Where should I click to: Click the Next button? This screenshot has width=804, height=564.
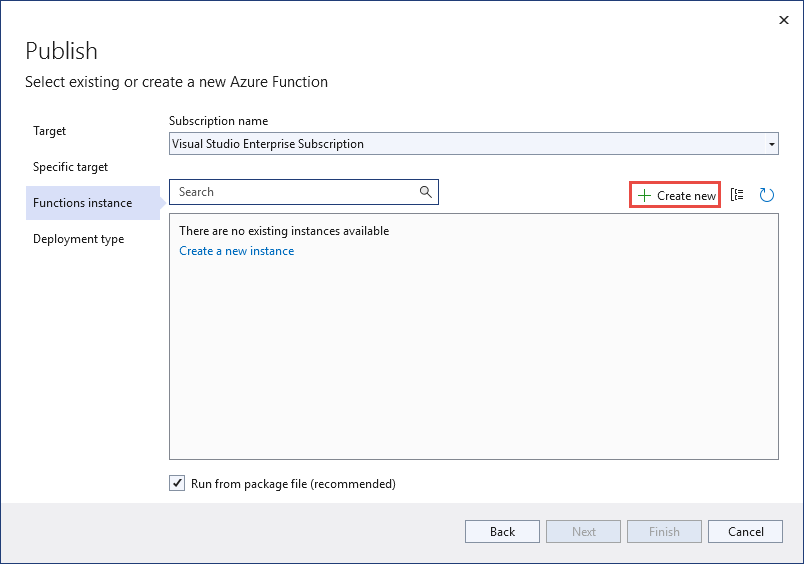(583, 532)
